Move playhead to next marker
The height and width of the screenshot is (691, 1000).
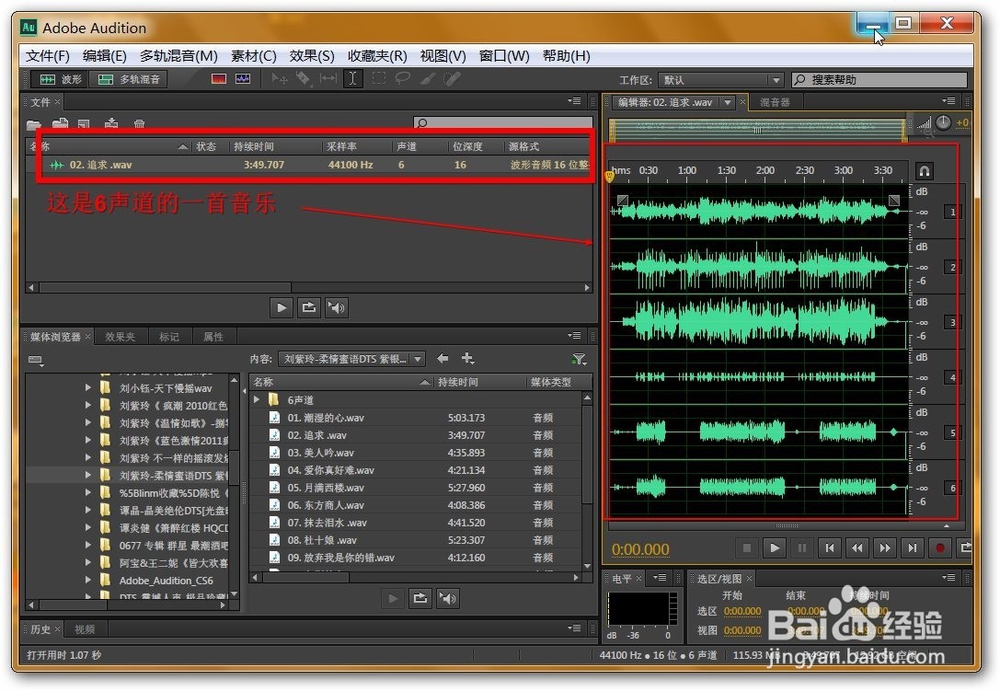913,547
